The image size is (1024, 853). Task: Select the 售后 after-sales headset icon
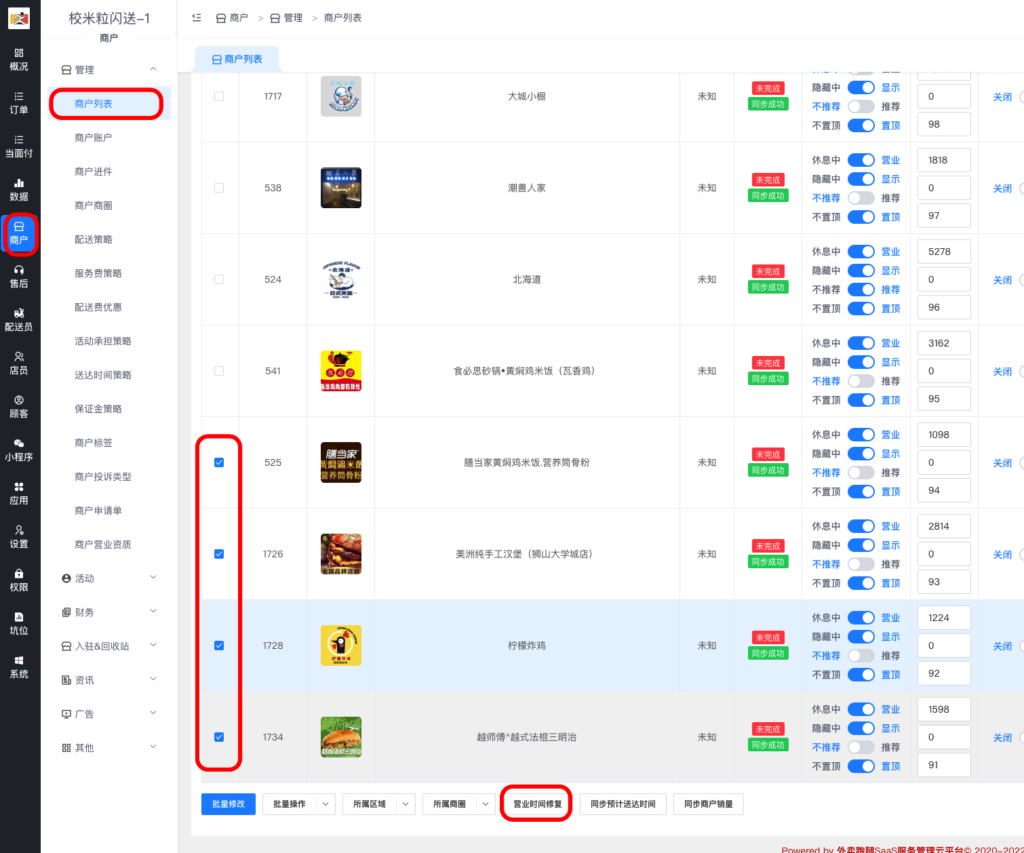19,276
